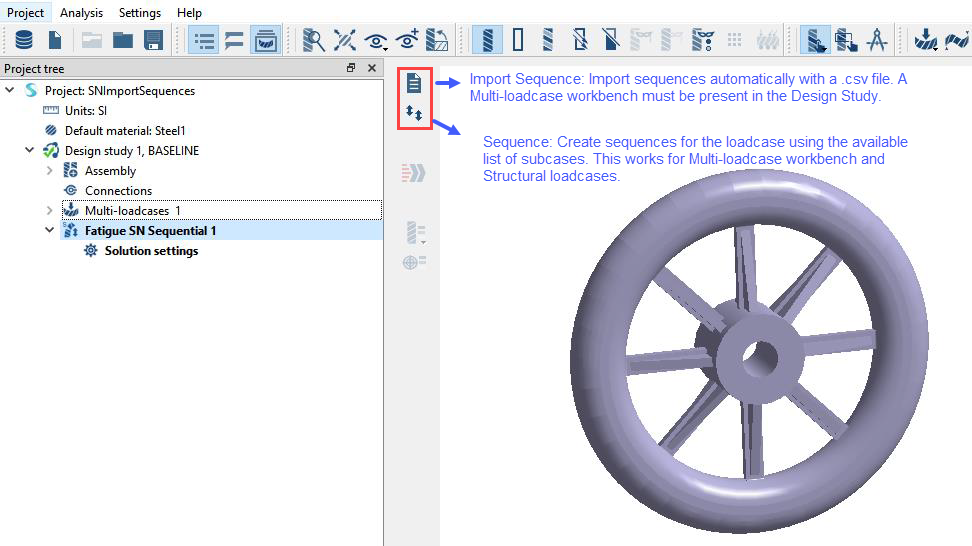This screenshot has height=546, width=972.
Task: Collapse the Design study 1, BASELINE node
Action: point(30,151)
